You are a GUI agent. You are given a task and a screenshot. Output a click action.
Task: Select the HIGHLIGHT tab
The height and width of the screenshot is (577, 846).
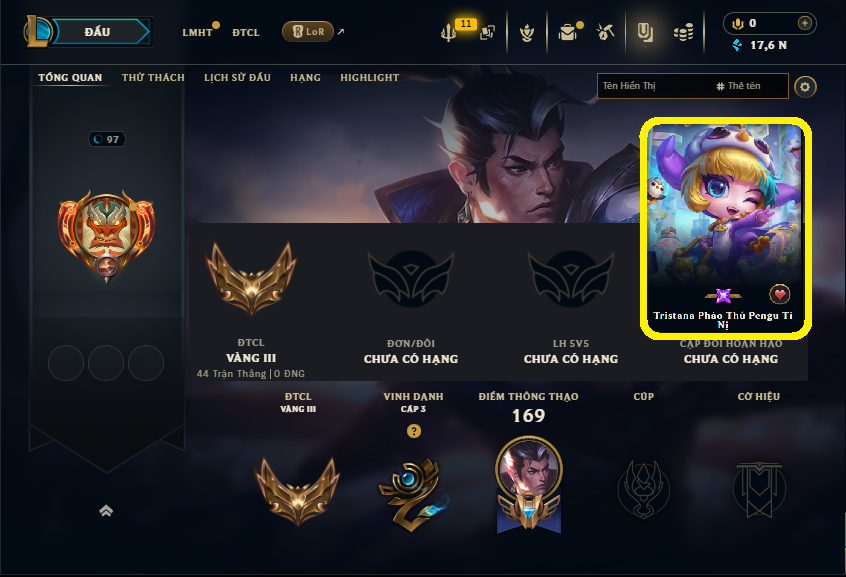370,78
